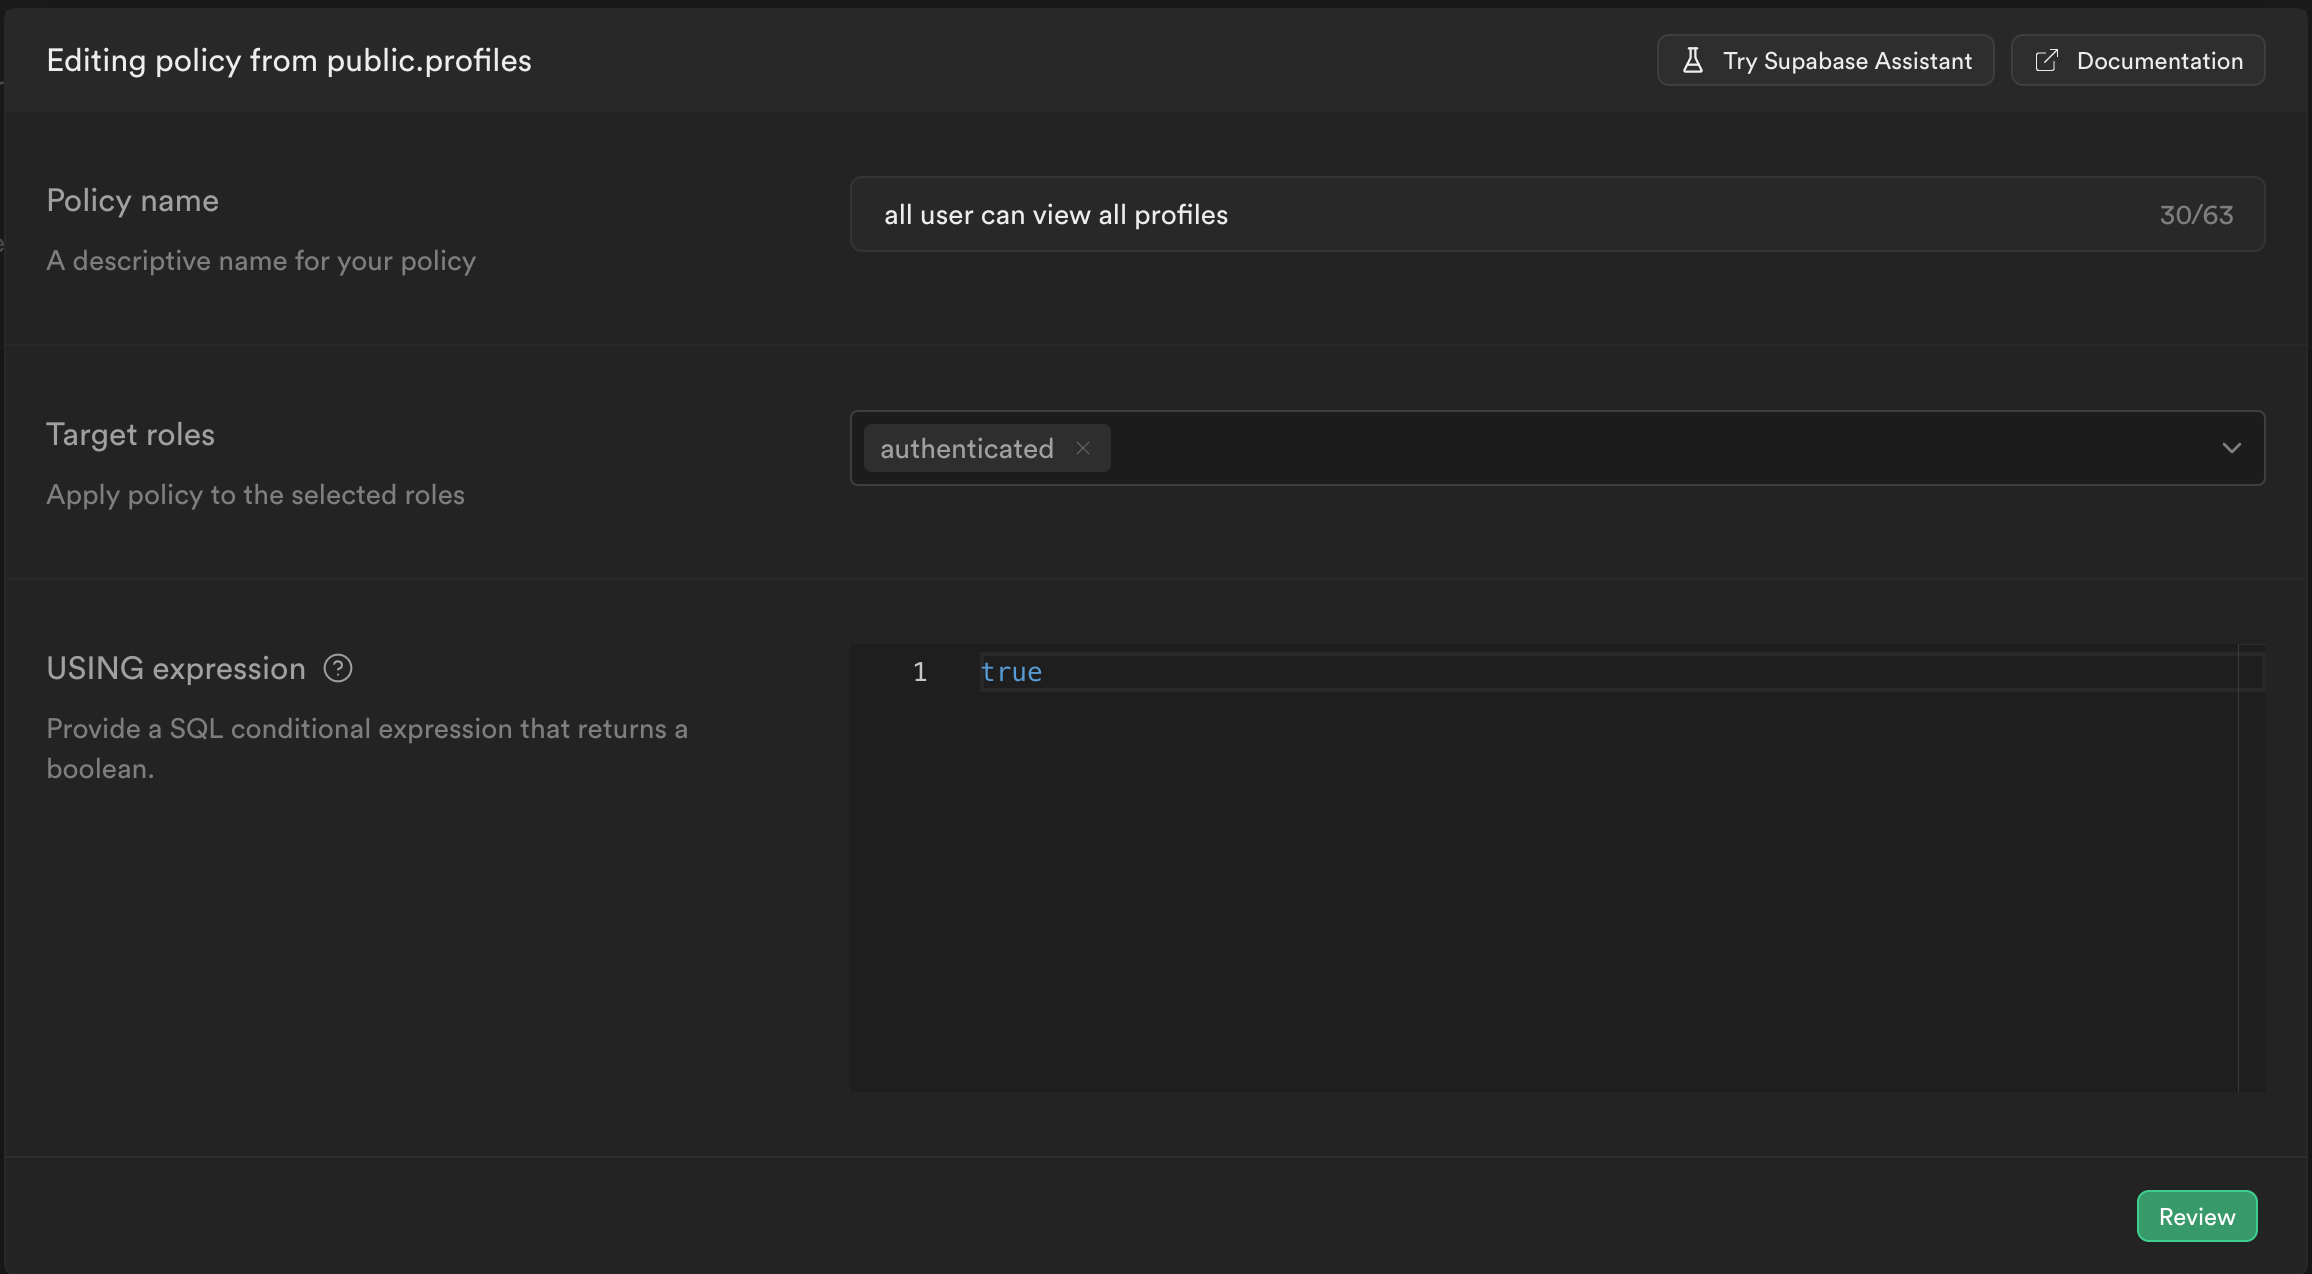Focus the Policy name text field
Screen dimensions: 2312x1274
[1500, 215]
